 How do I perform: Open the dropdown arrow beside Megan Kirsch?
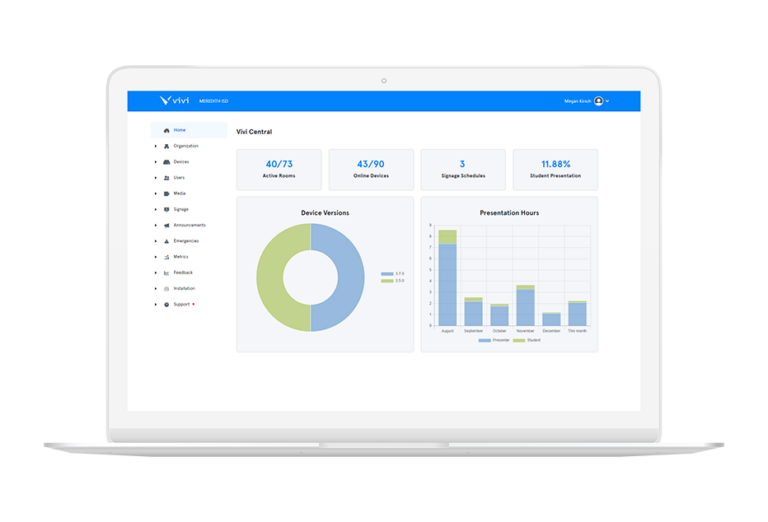[x=608, y=101]
